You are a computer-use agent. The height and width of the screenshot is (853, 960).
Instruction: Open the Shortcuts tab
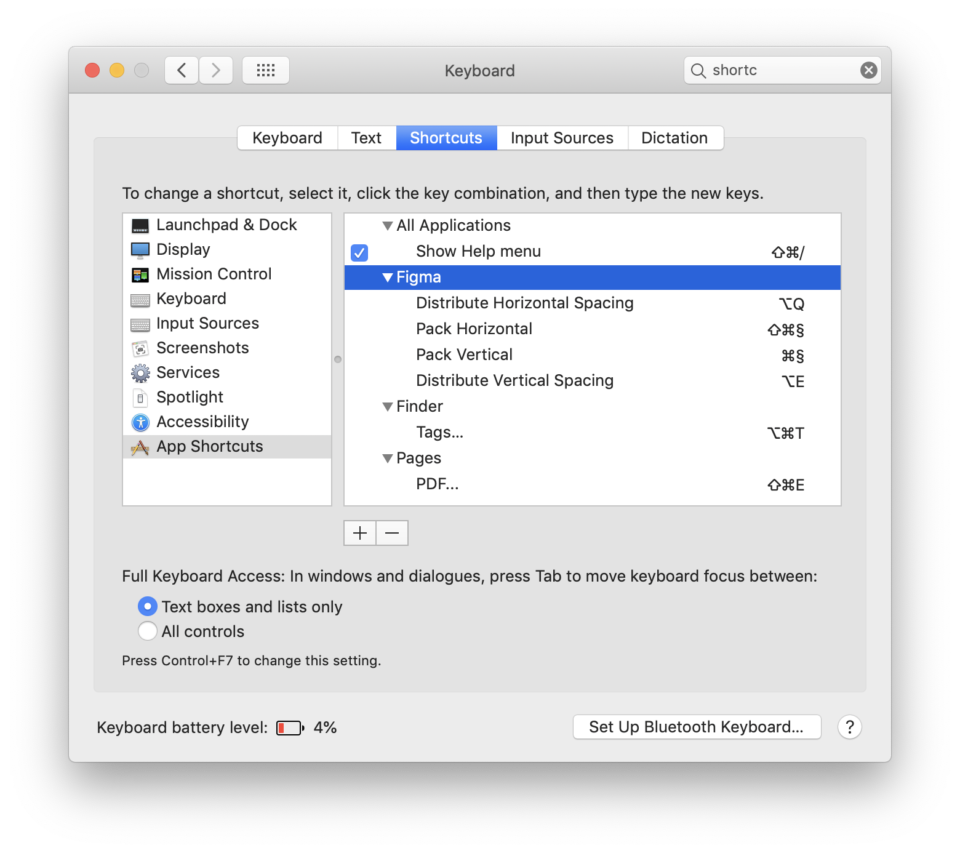coord(446,138)
